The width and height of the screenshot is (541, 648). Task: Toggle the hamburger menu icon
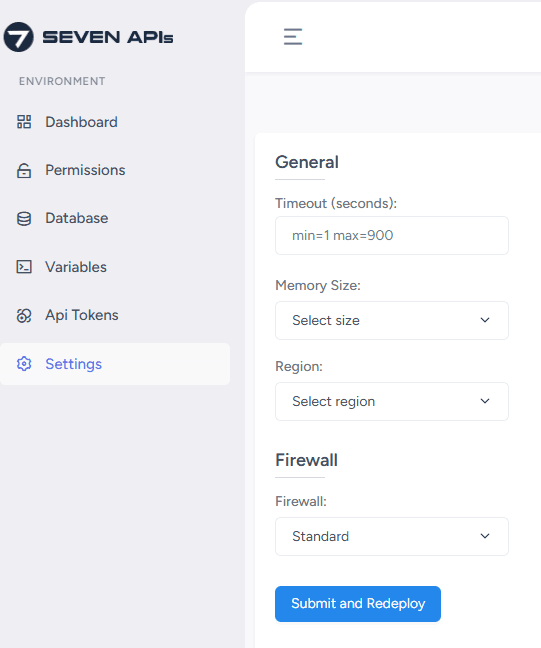293,36
